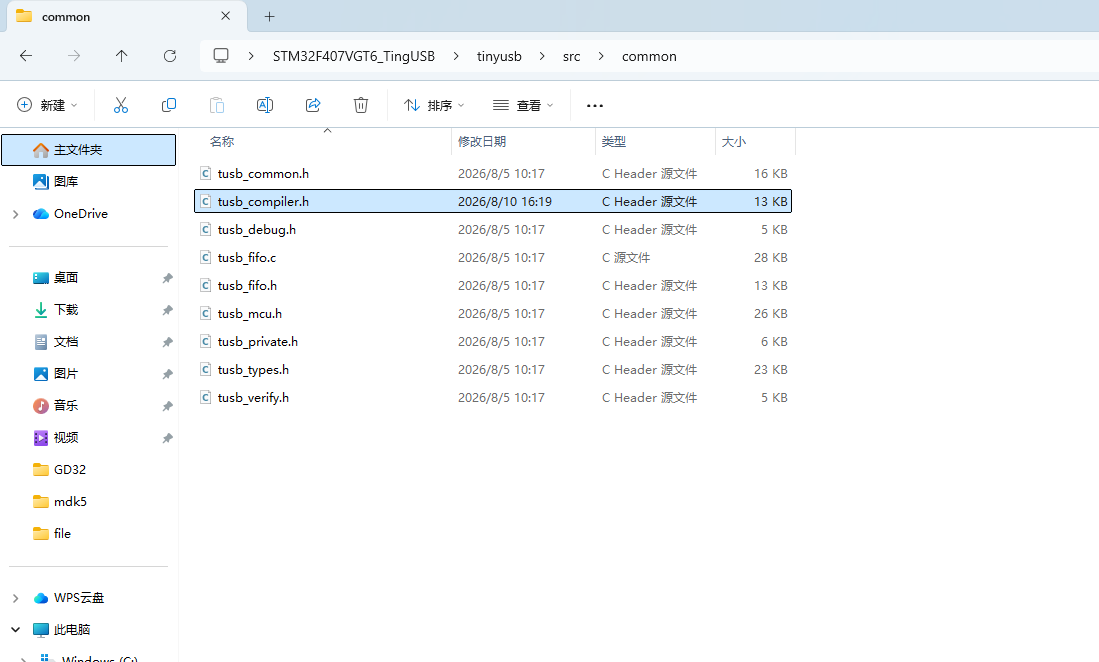Select file tusb_compiler.h
Screen dimensions: 1099x662
[493, 201]
